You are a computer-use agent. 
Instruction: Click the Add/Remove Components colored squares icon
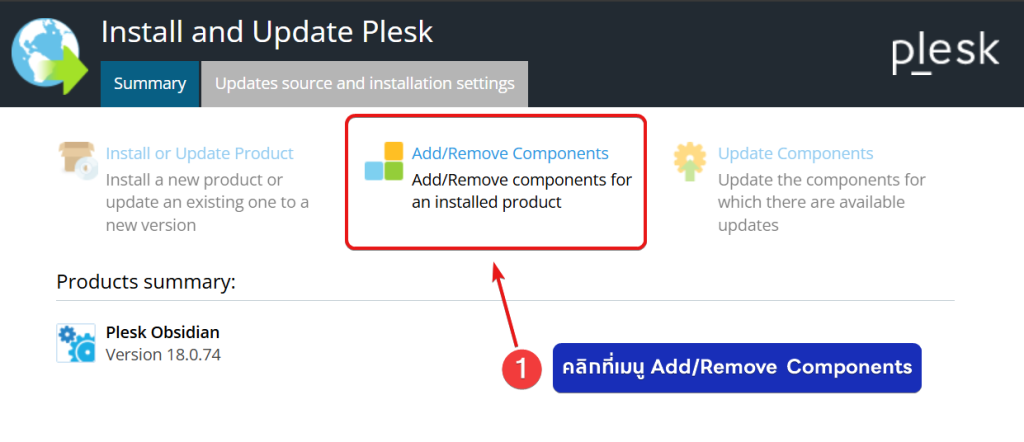click(x=384, y=162)
